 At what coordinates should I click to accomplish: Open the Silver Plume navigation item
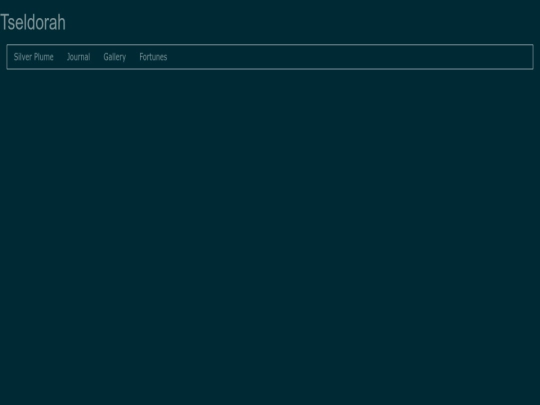coord(33,57)
